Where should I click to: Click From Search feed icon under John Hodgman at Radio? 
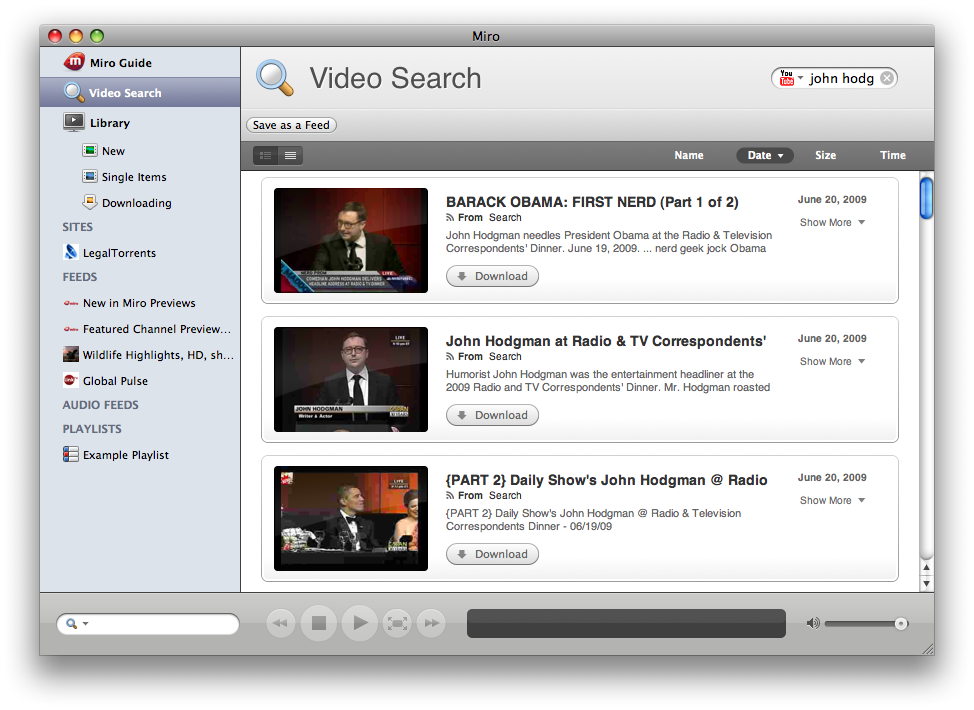(x=450, y=357)
